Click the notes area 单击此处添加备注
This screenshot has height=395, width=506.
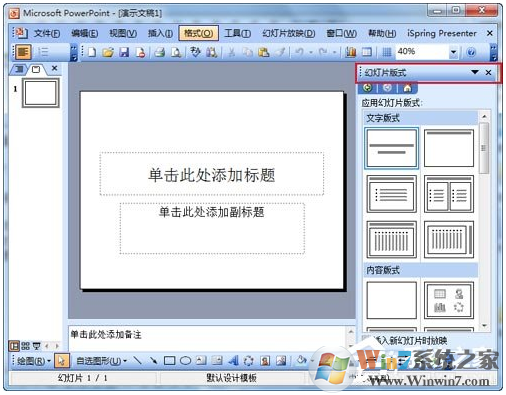pos(207,338)
